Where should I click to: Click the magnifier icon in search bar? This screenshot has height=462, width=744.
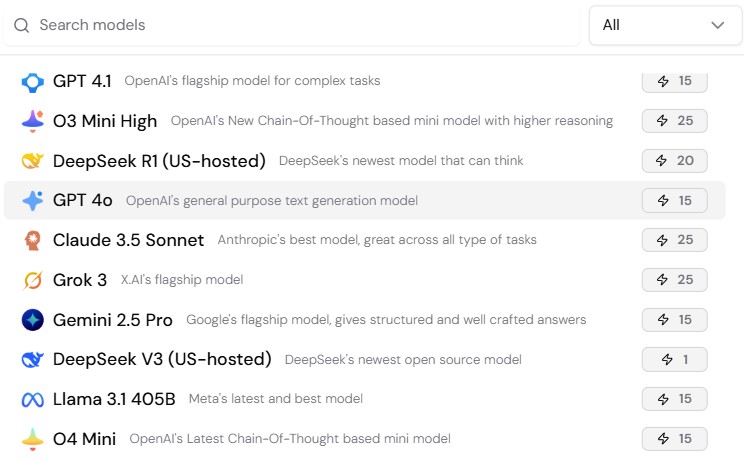point(22,25)
